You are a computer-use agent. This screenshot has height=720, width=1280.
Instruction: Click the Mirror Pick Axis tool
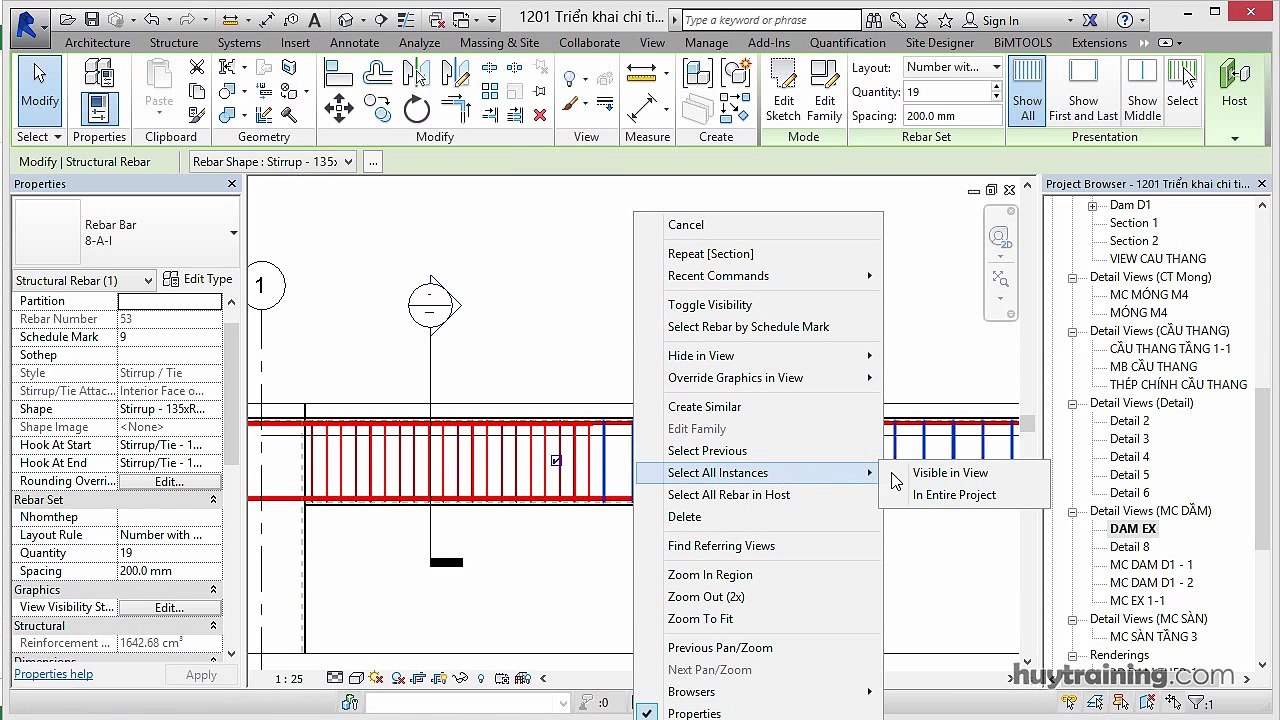pyautogui.click(x=415, y=73)
